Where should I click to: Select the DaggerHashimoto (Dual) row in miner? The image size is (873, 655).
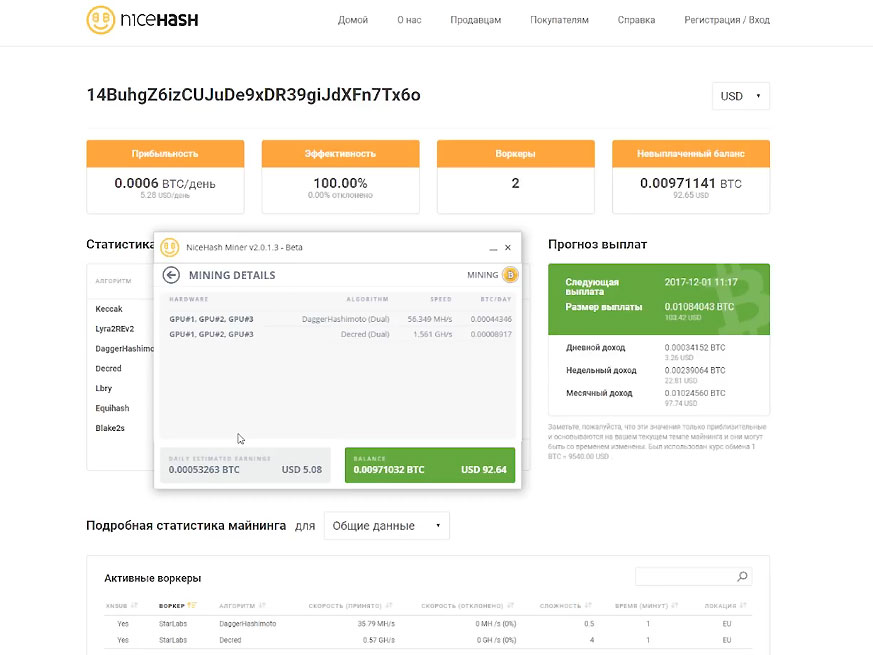click(x=340, y=319)
